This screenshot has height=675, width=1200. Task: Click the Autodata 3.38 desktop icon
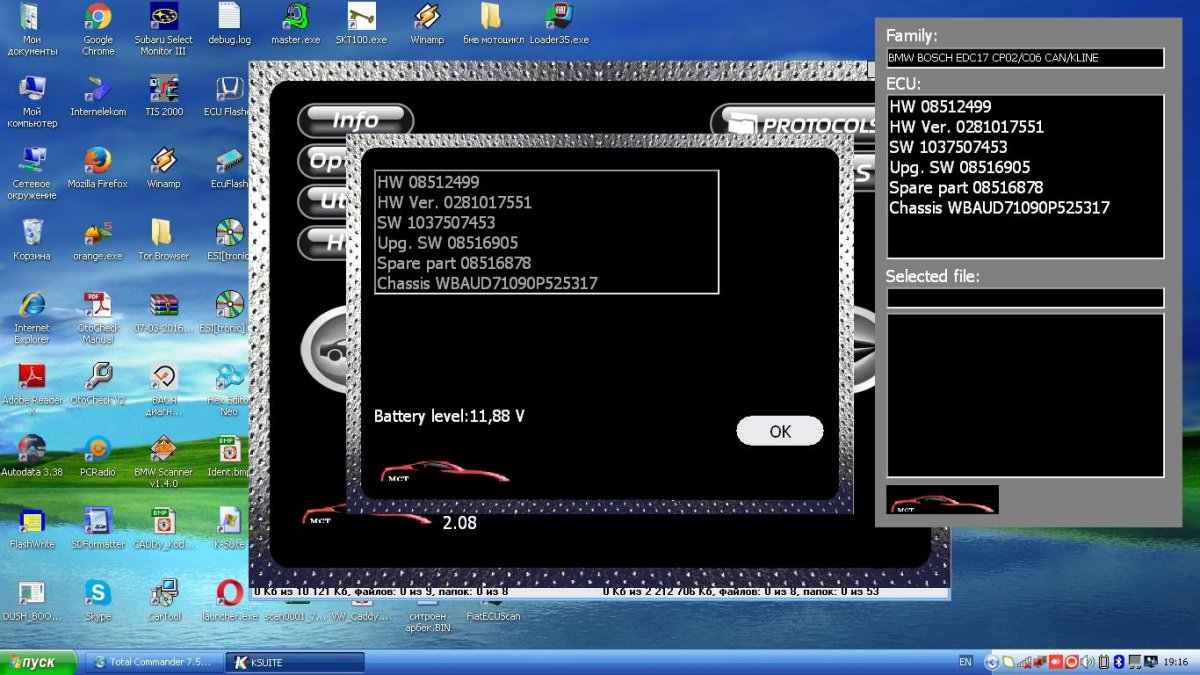(31, 448)
